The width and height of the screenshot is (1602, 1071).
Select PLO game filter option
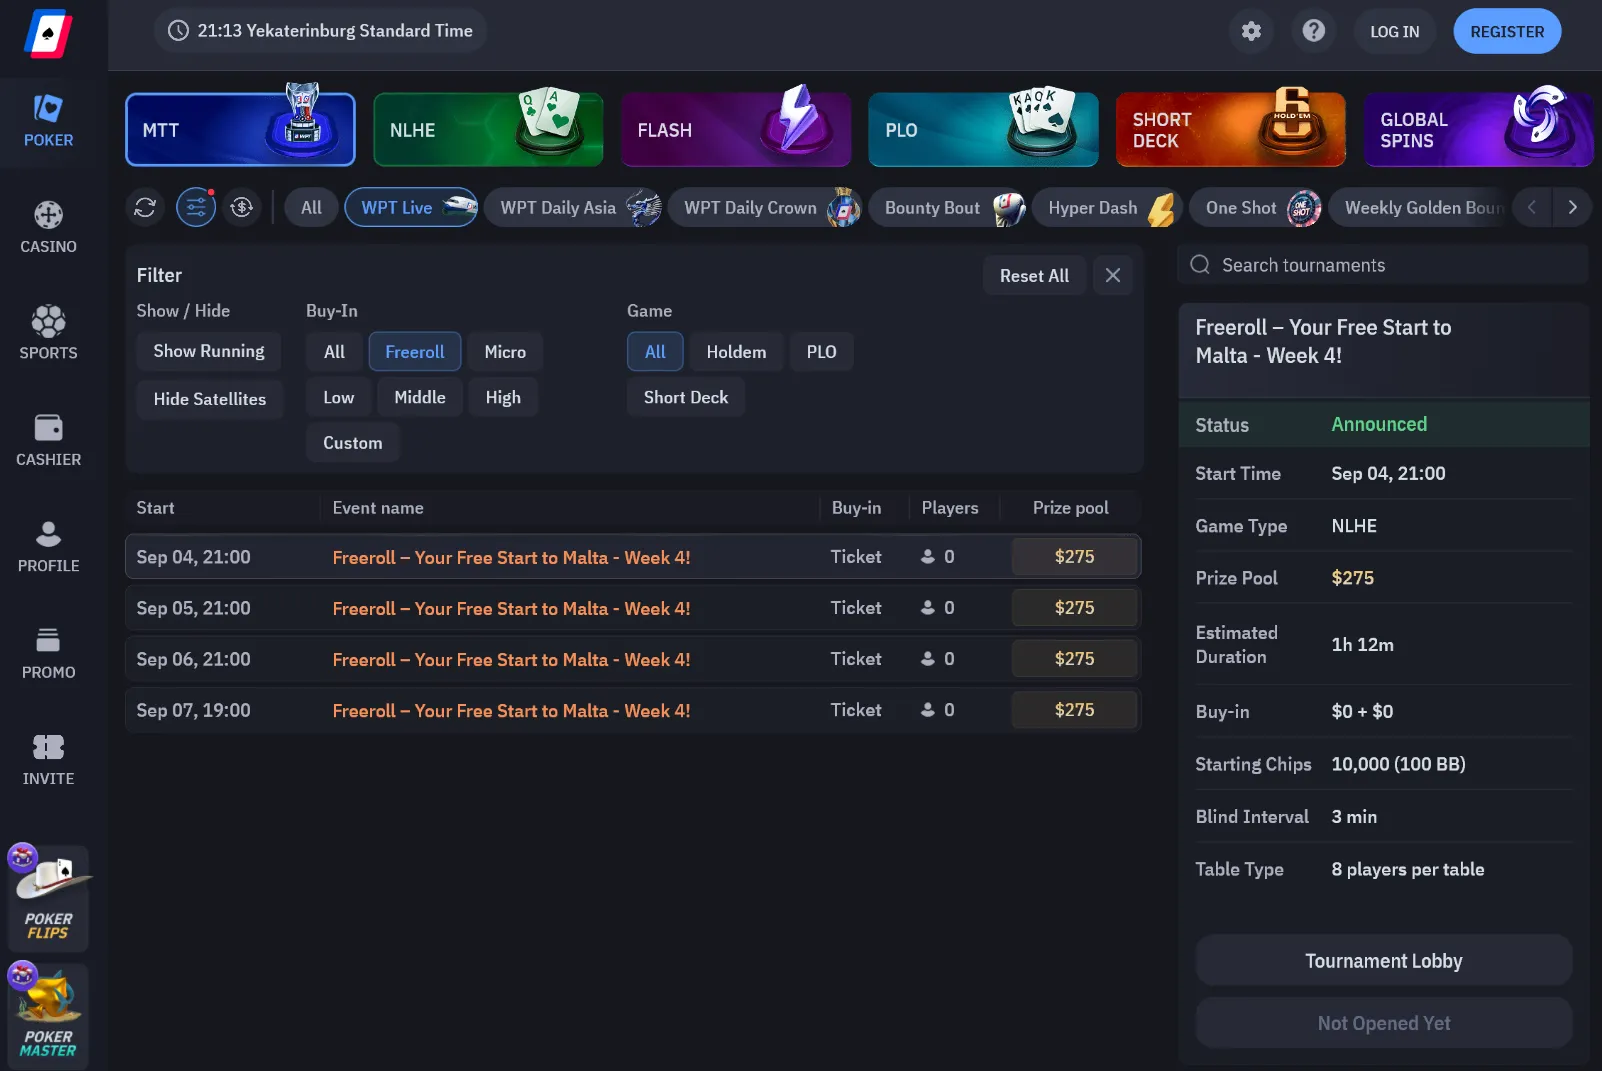click(822, 352)
